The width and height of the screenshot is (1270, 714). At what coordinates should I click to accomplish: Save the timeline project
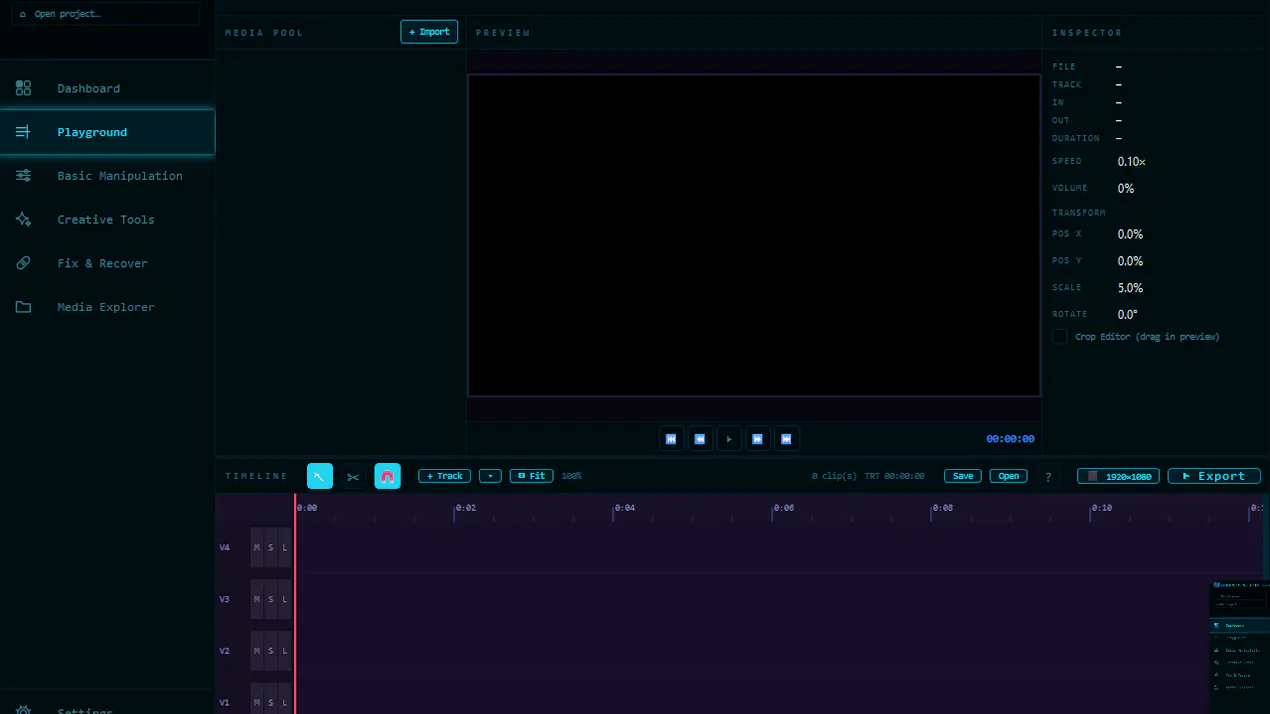(x=963, y=476)
